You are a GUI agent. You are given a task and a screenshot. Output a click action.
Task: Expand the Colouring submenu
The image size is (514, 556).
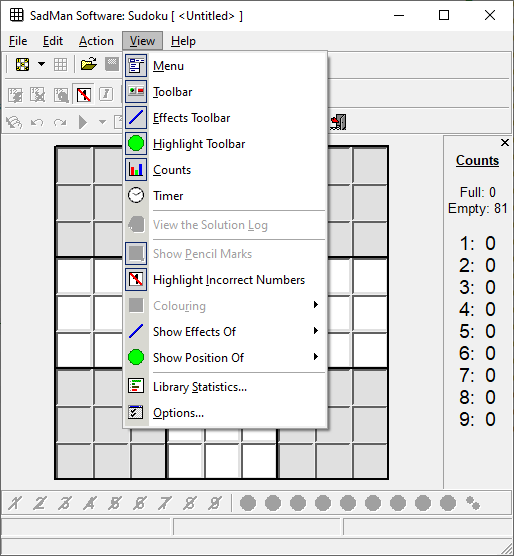coord(225,306)
